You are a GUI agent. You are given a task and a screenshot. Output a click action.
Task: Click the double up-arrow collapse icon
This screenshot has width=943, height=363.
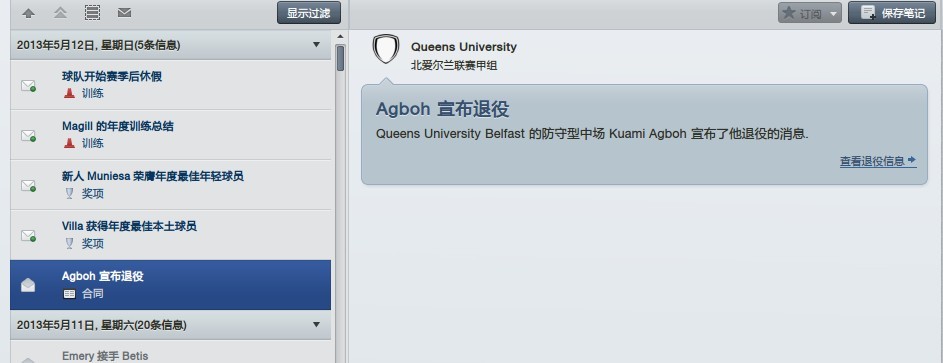(x=60, y=13)
